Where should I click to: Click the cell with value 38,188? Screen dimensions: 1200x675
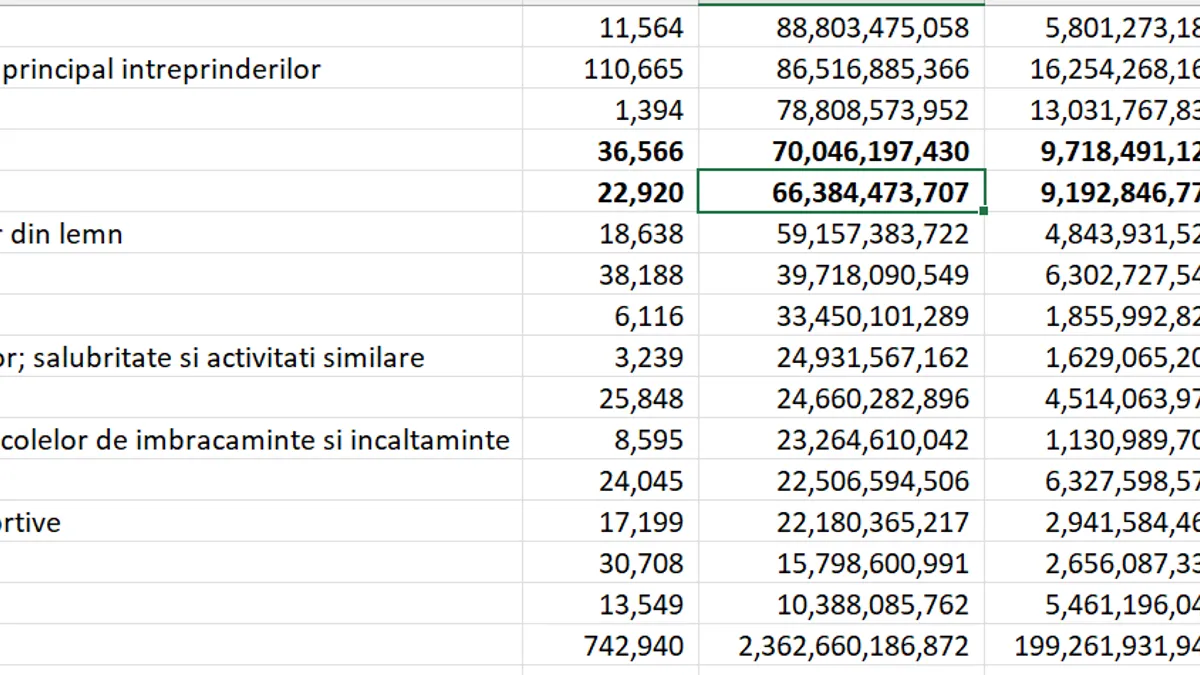(610, 275)
